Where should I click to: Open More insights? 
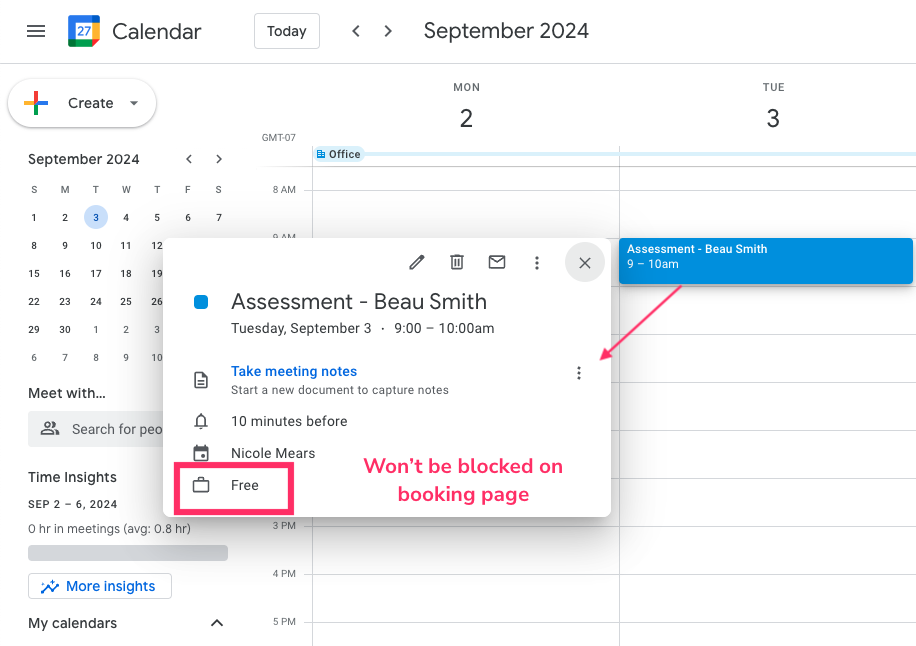(100, 586)
